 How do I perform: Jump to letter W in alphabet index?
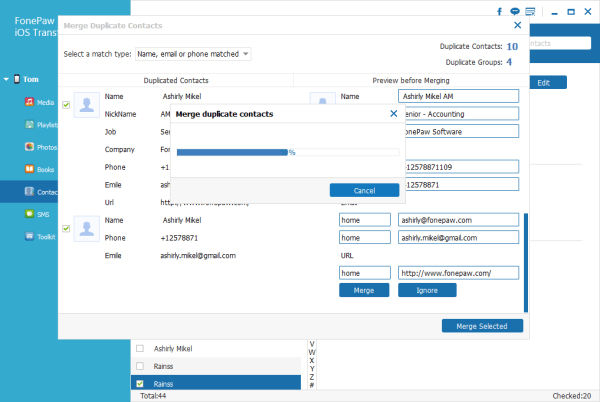tap(312, 352)
